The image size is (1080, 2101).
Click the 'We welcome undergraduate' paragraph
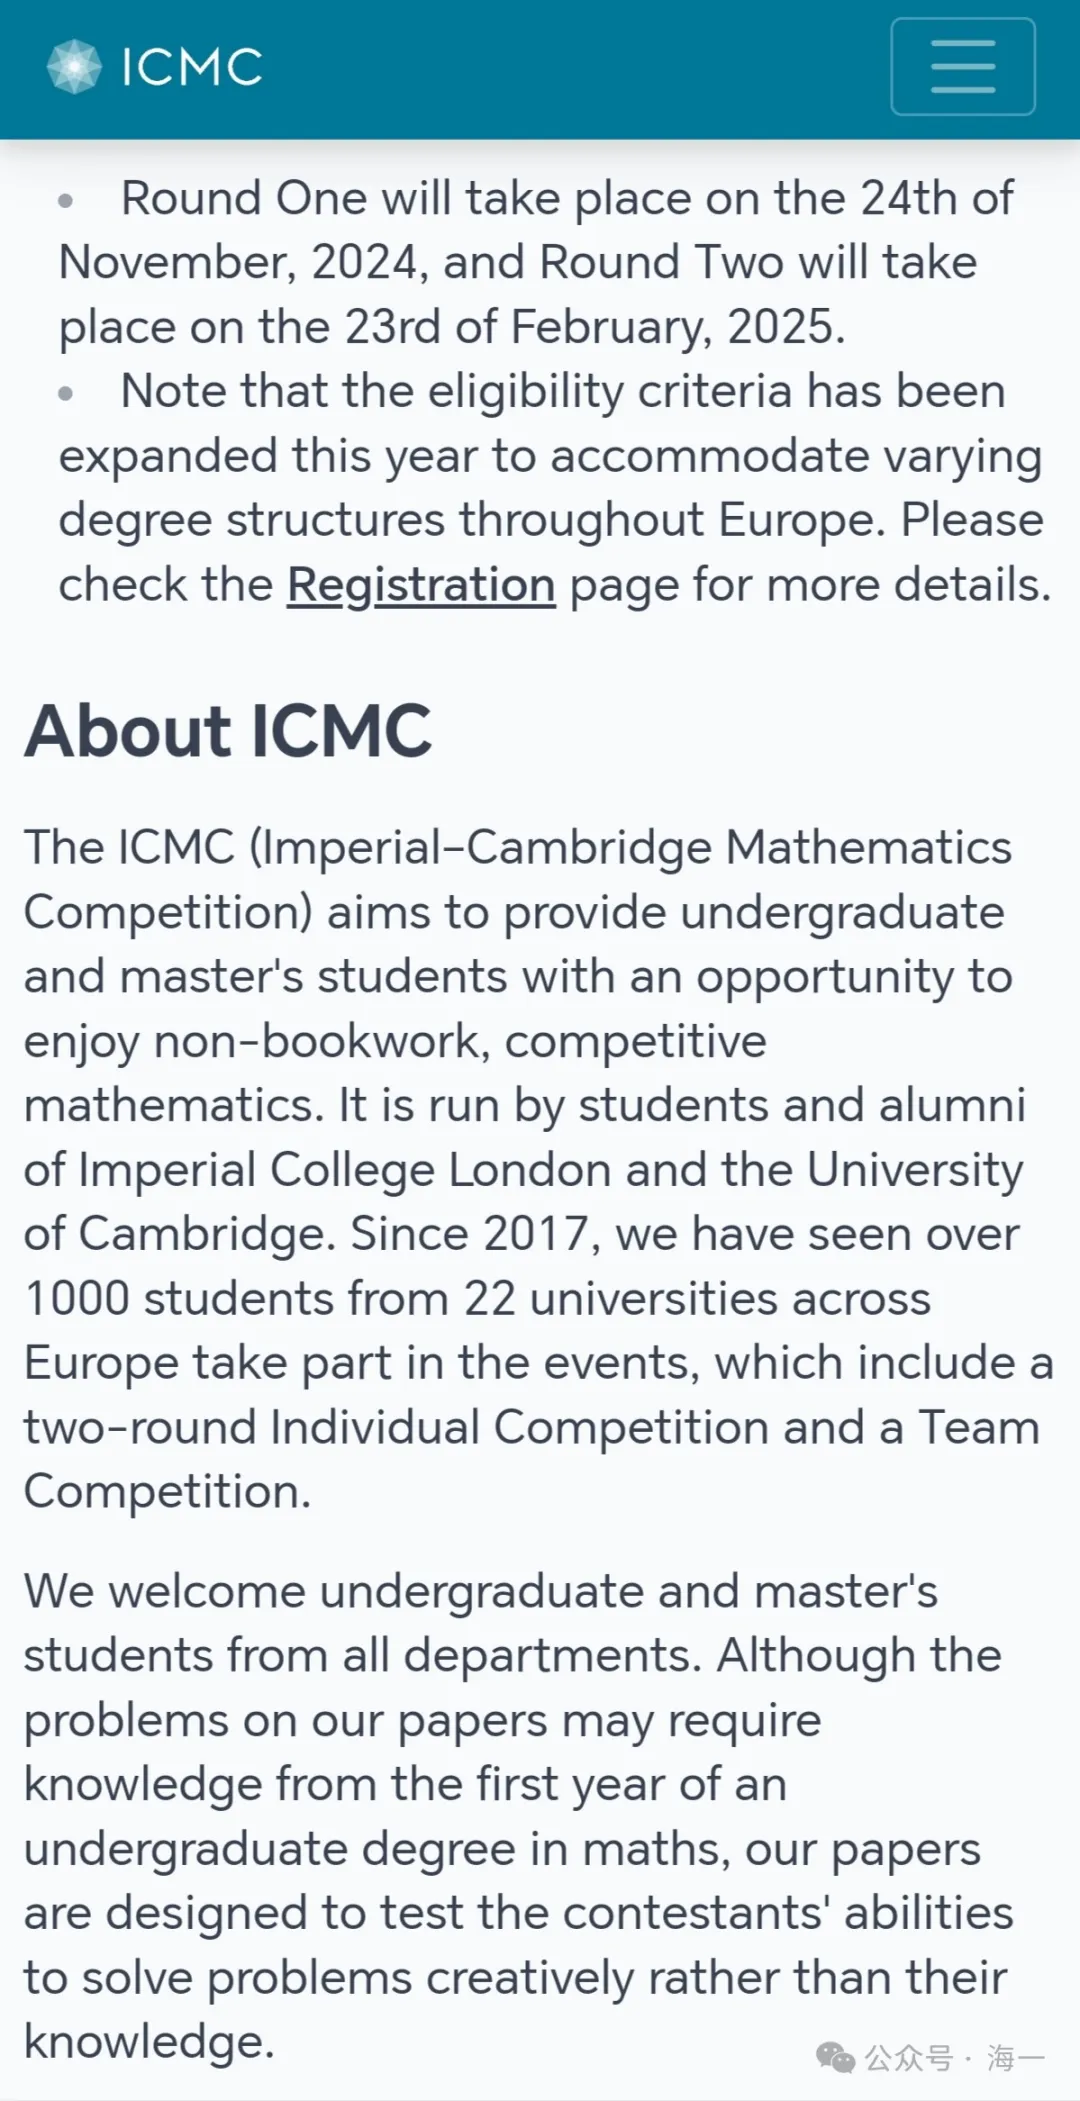point(518,1817)
